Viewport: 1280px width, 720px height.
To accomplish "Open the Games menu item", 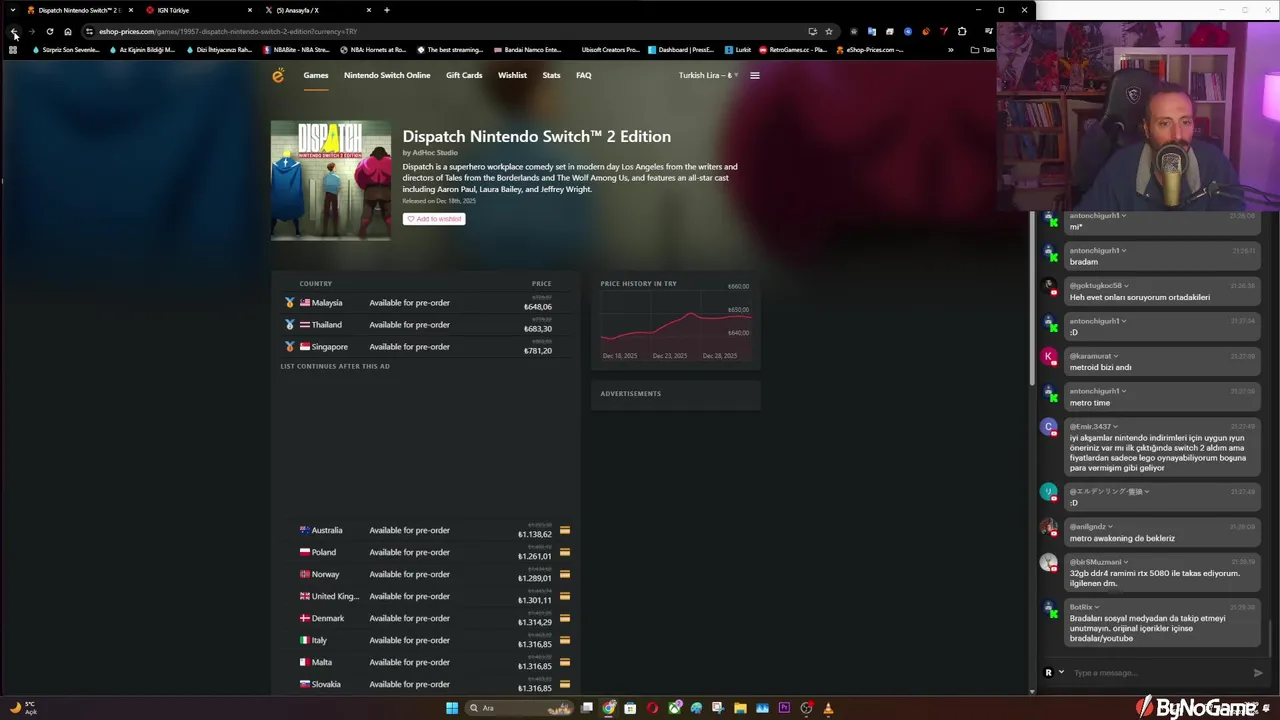I will (x=316, y=75).
